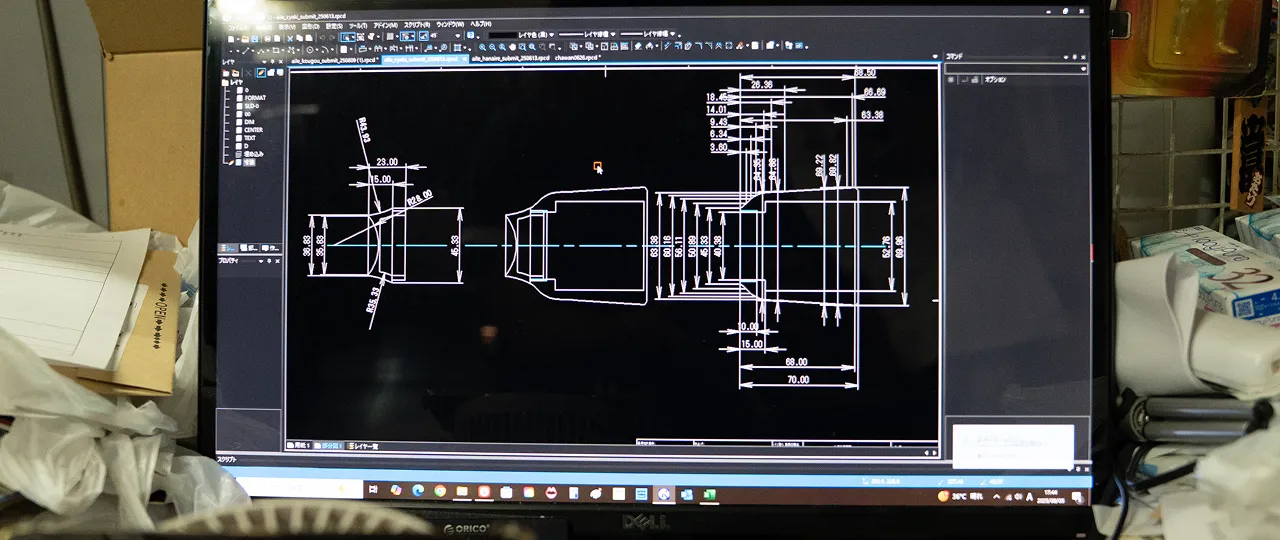The image size is (1280, 540).
Task: Open the layer line type dropdown
Action: (x=612, y=35)
